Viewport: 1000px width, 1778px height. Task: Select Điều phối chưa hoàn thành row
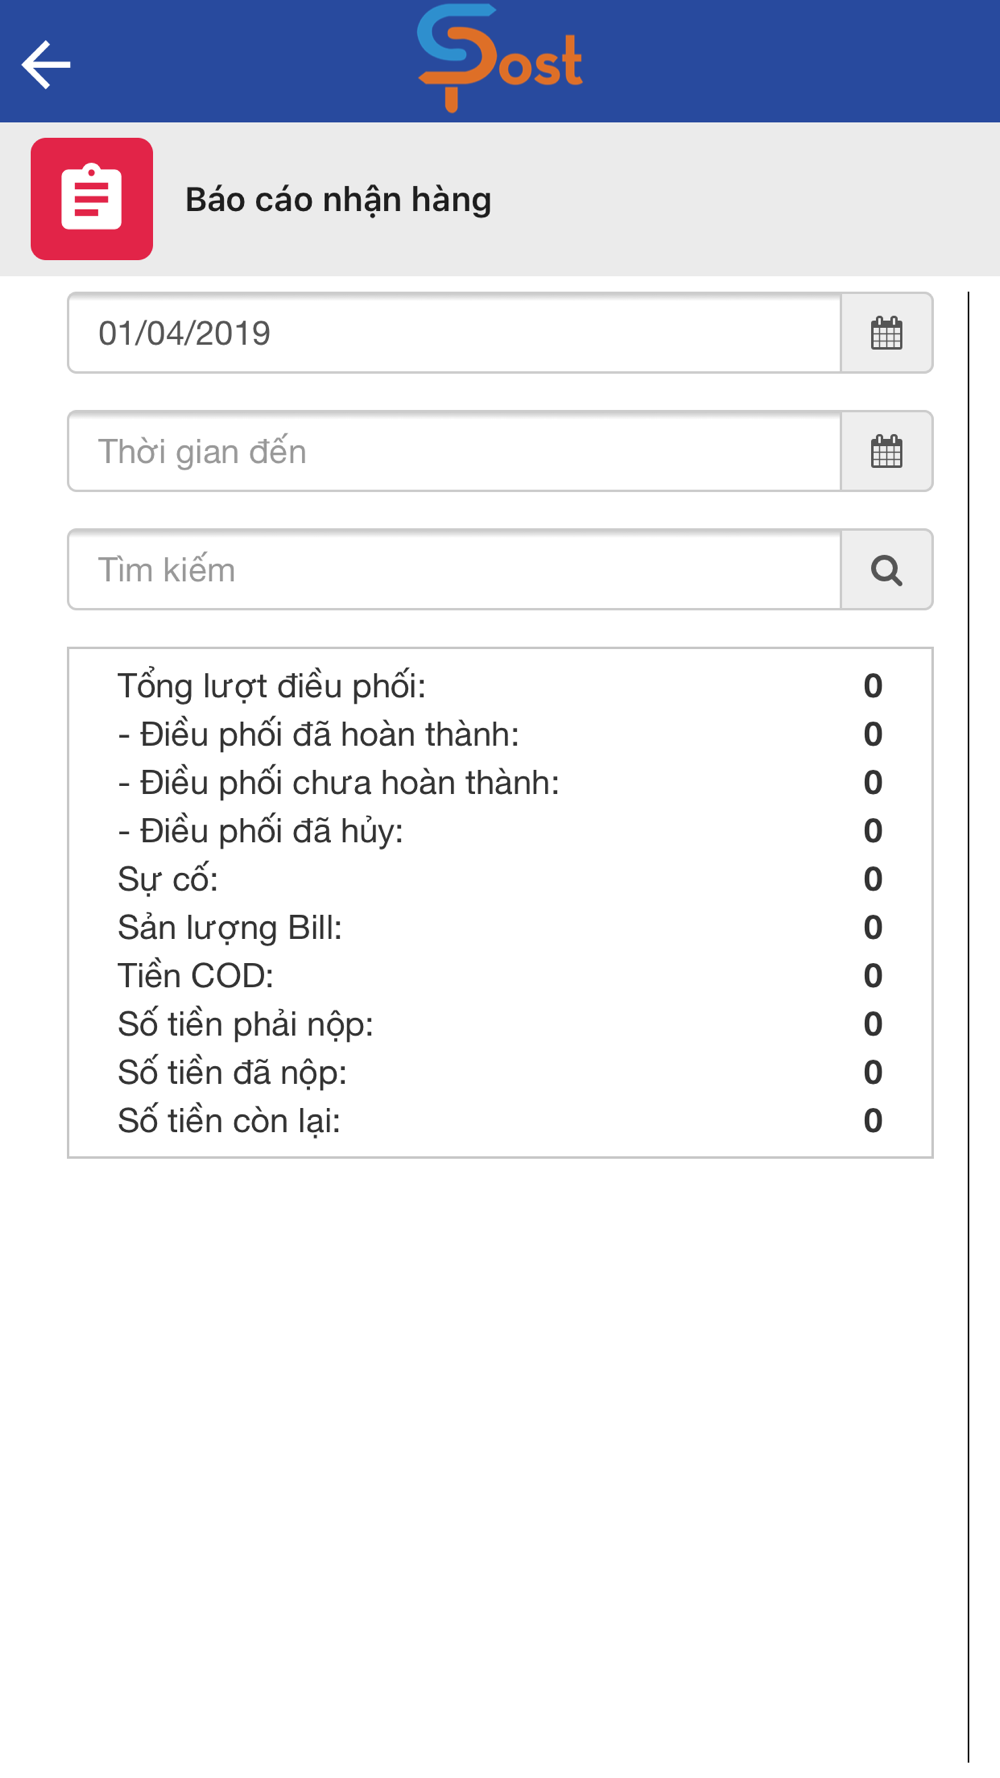500,782
